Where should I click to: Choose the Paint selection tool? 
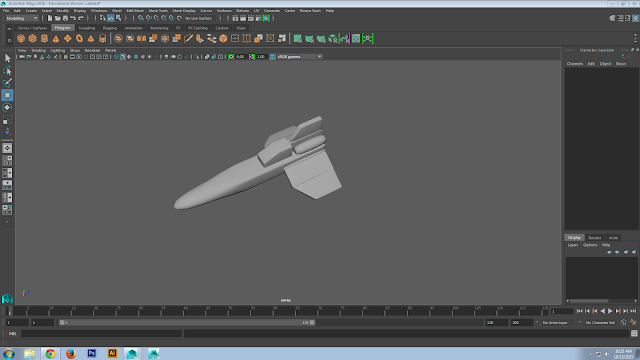pos(7,82)
